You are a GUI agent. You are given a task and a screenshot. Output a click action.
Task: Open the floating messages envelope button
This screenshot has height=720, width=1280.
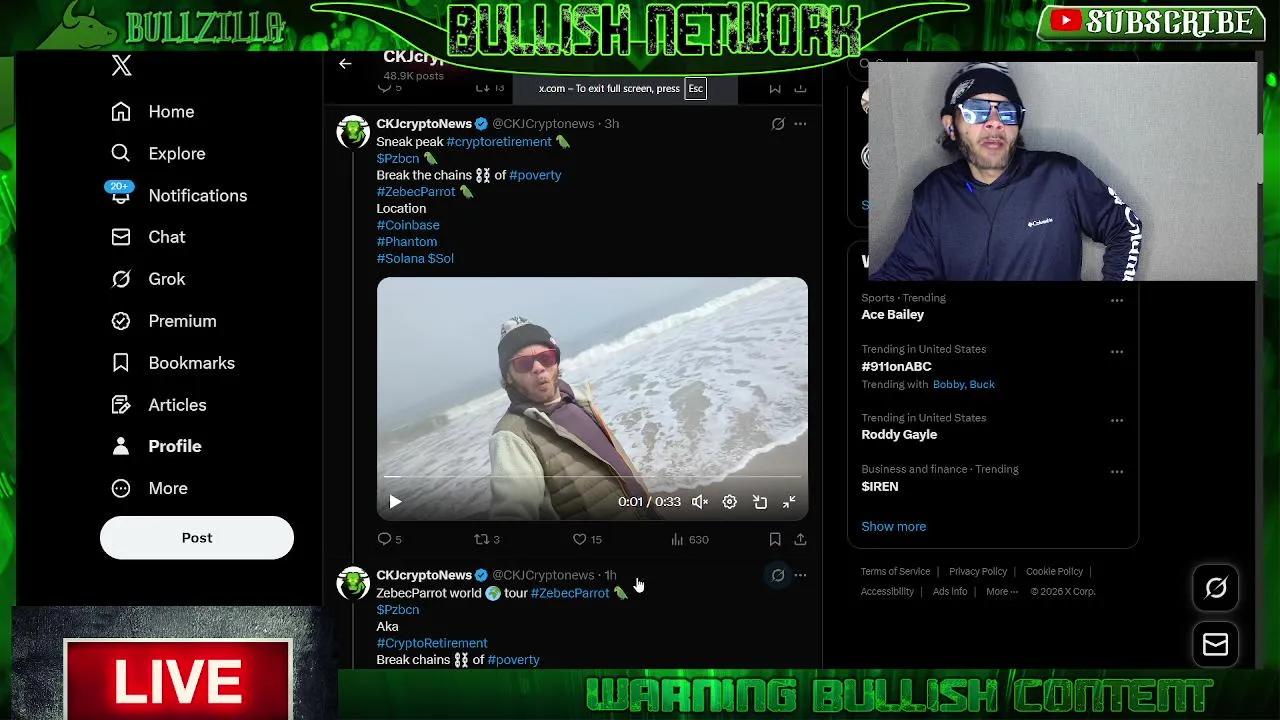click(x=1215, y=645)
